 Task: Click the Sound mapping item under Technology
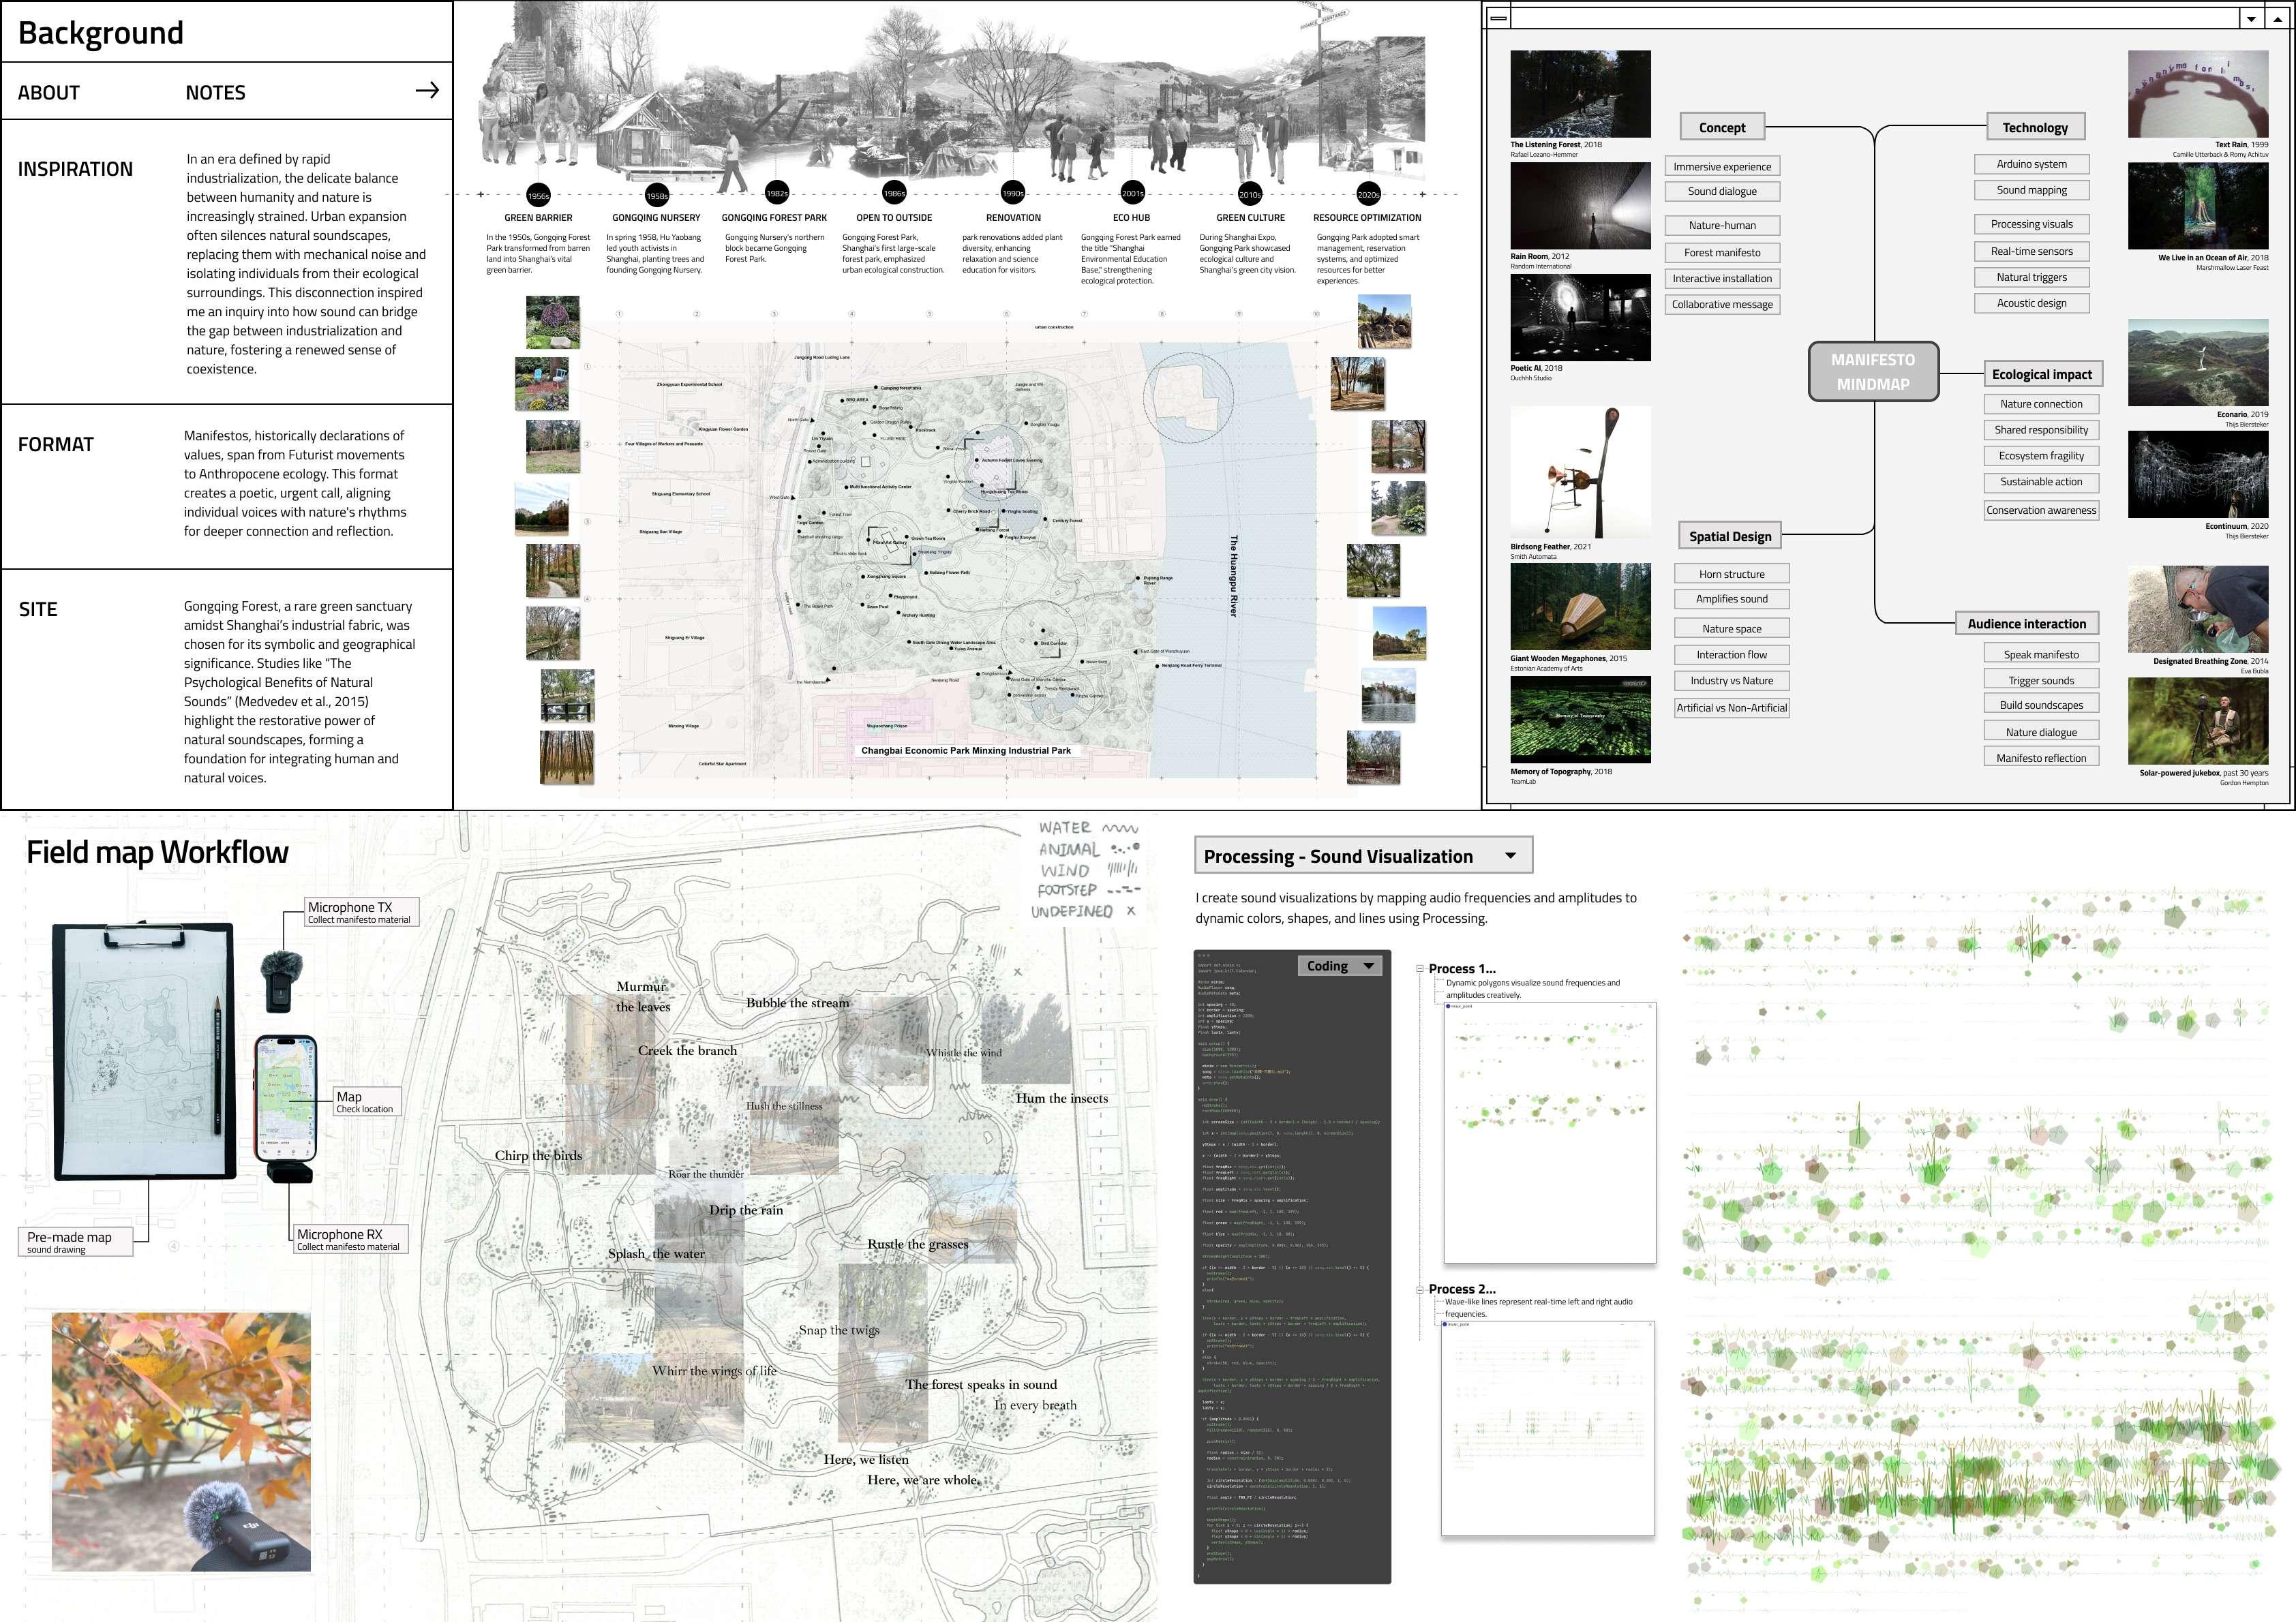pos(2031,190)
